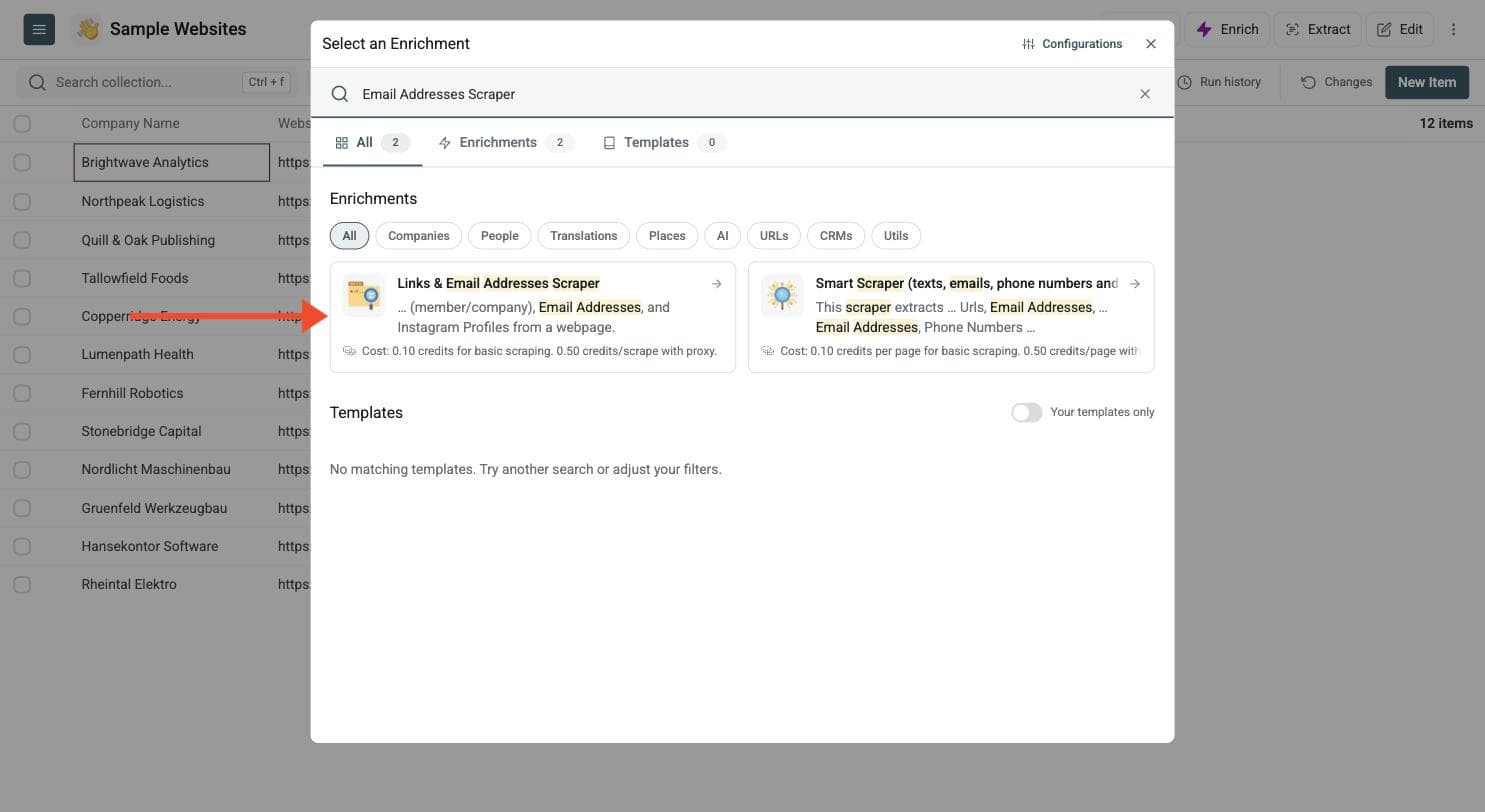Click the Extract button in toolbar

click(1318, 29)
